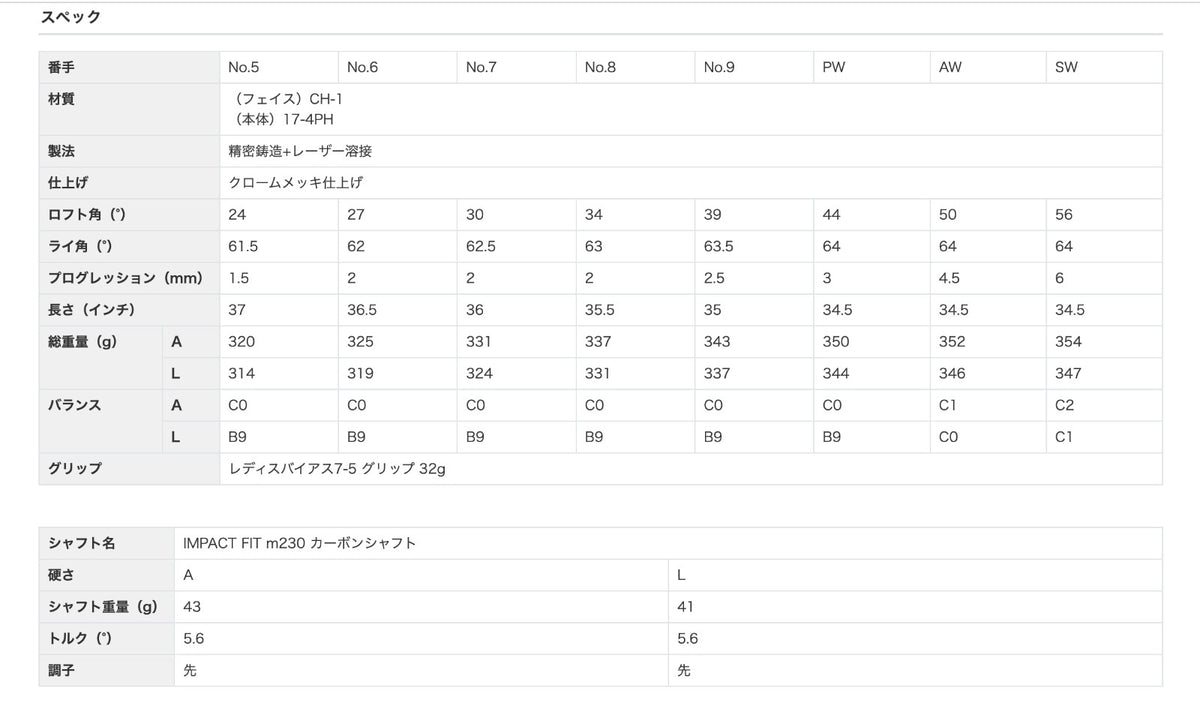
Task: Click the ライ角 row label
Action: pos(80,247)
